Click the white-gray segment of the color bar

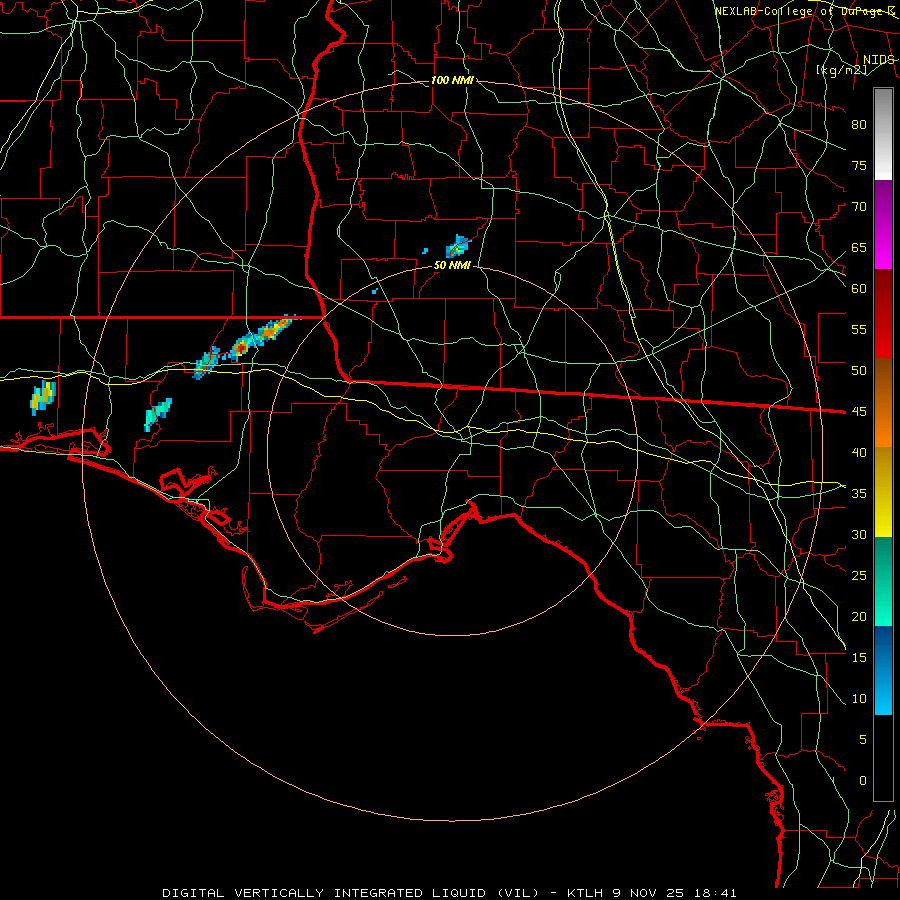883,134
